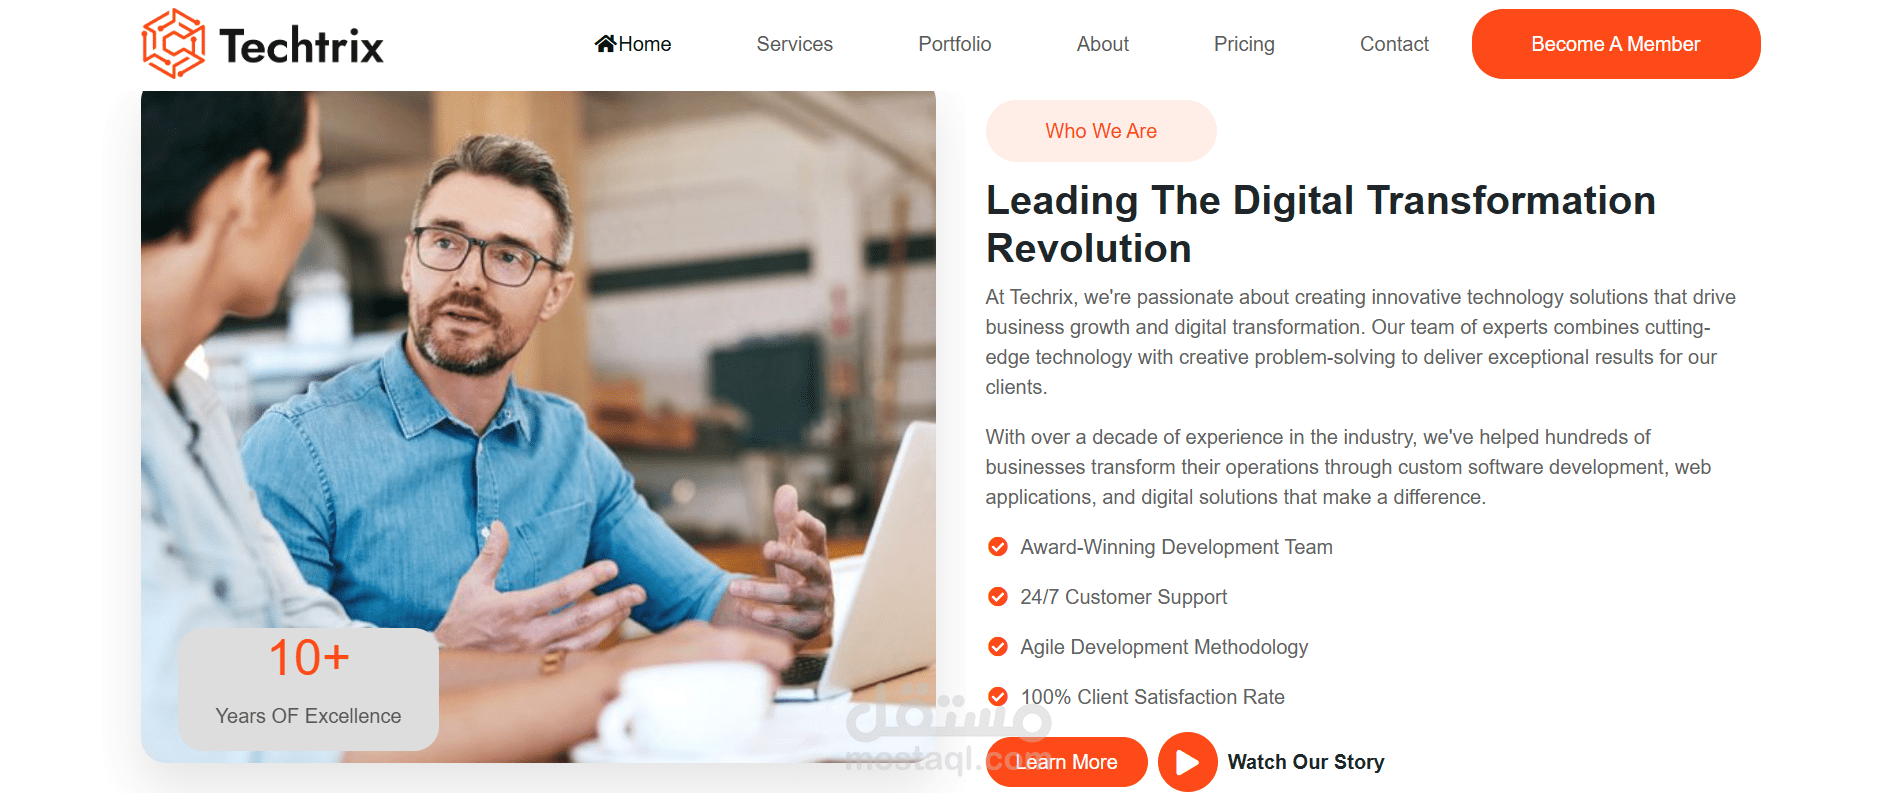Click check icon beside Award-Winning Development Team
1898x793 pixels.
tap(997, 547)
